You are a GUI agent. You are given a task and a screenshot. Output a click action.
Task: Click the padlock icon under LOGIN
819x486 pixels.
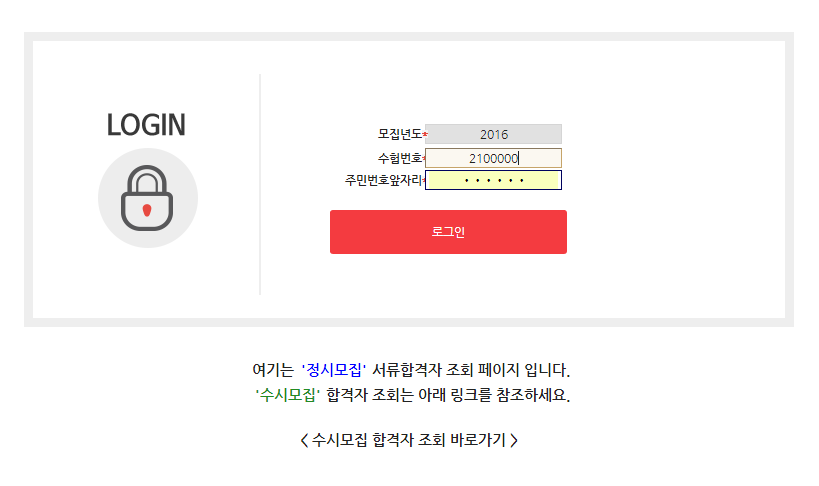[147, 198]
